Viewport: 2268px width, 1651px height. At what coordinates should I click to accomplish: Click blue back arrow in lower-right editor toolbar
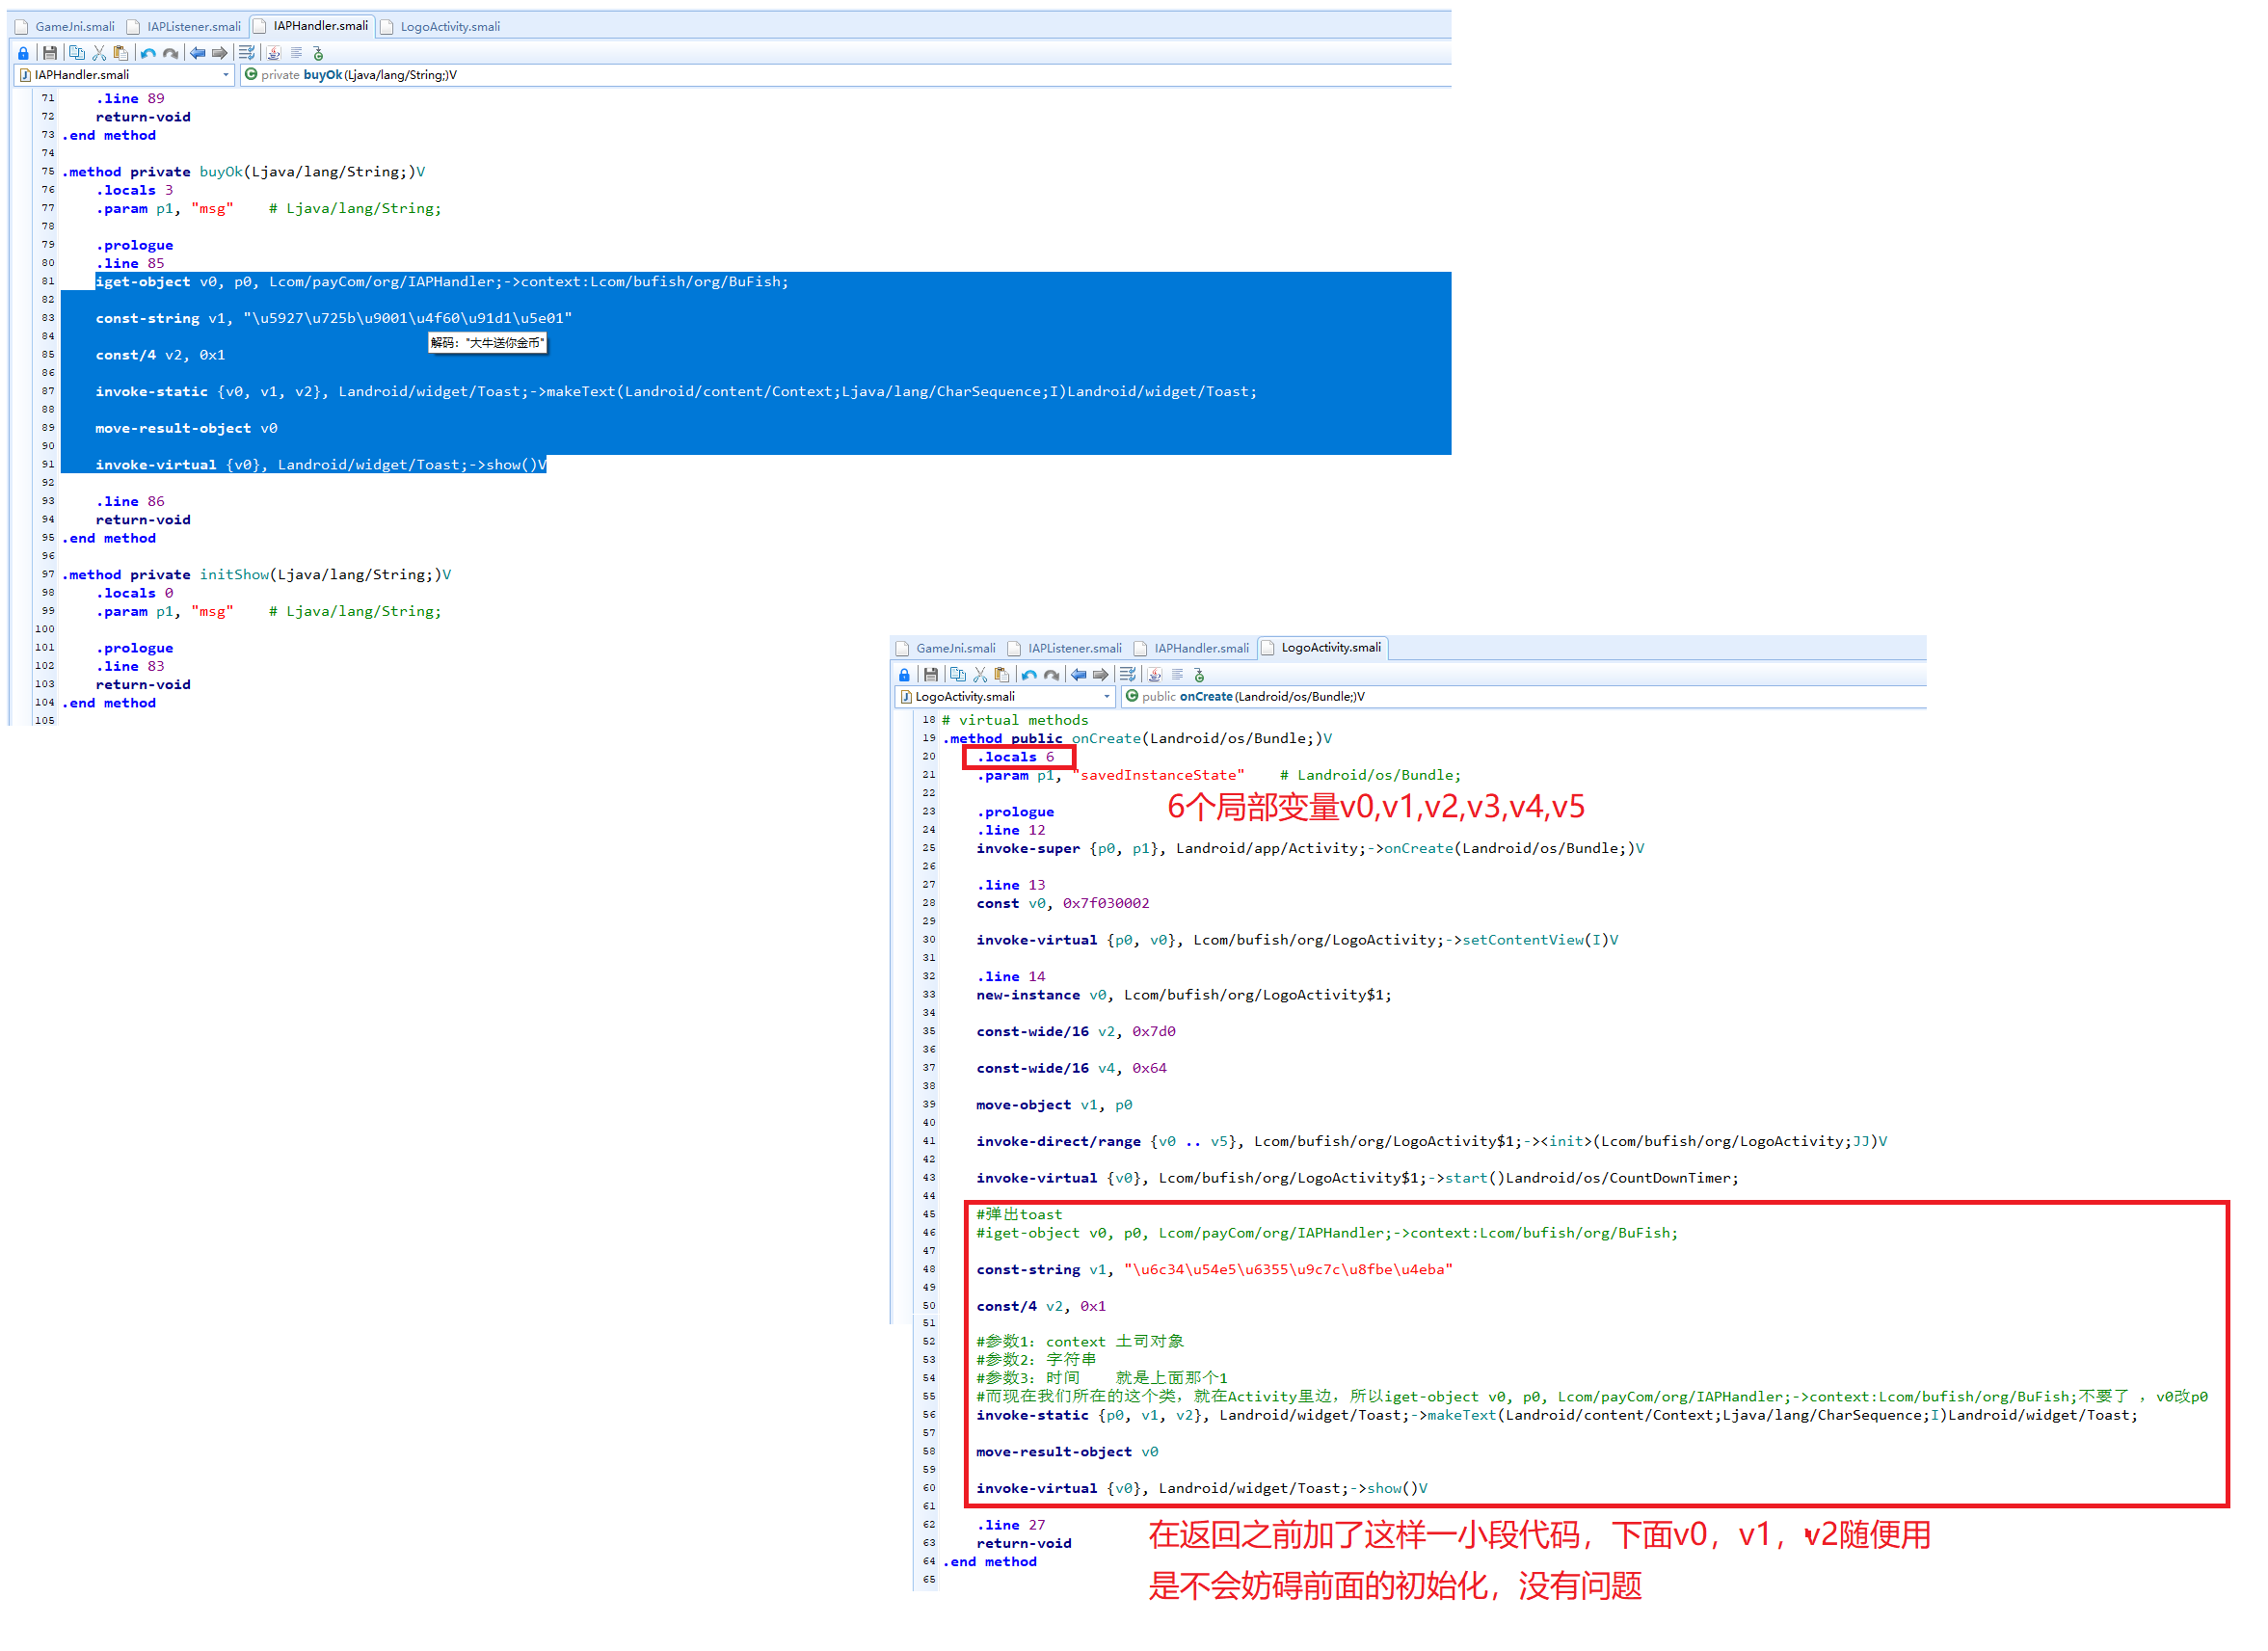coord(1078,675)
